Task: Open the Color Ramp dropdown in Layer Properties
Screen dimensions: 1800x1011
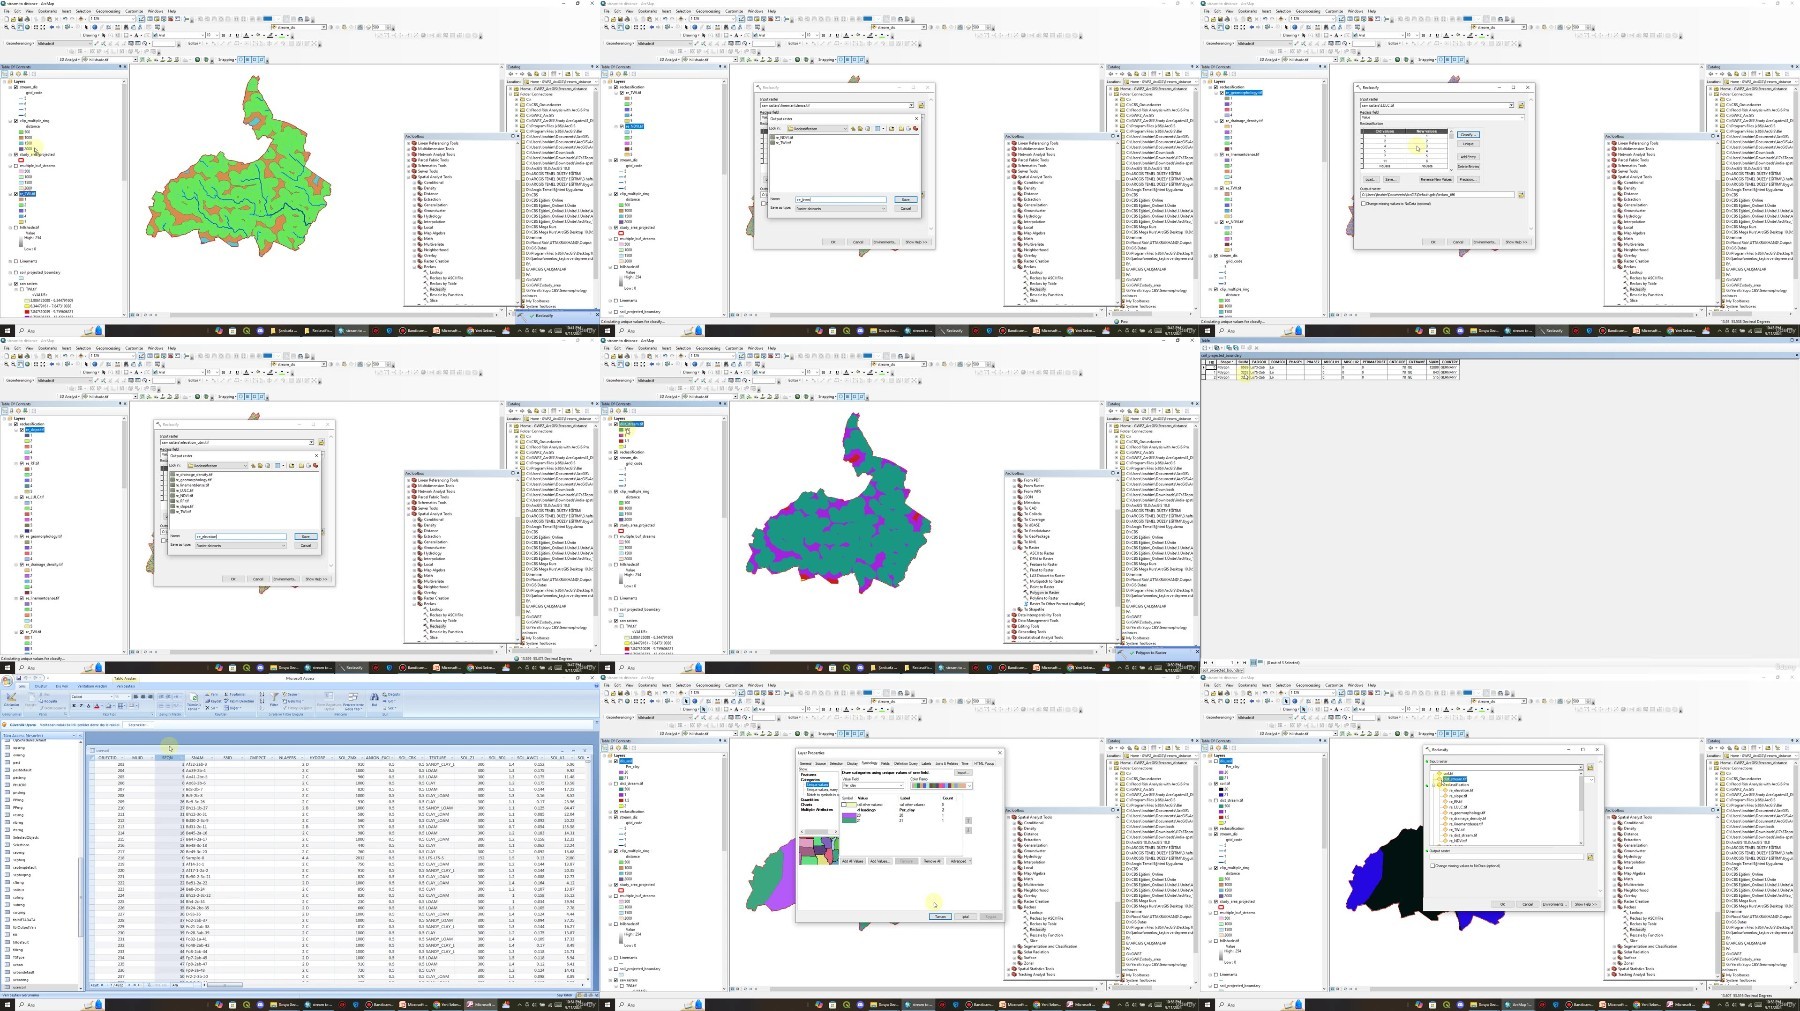Action: tap(941, 786)
